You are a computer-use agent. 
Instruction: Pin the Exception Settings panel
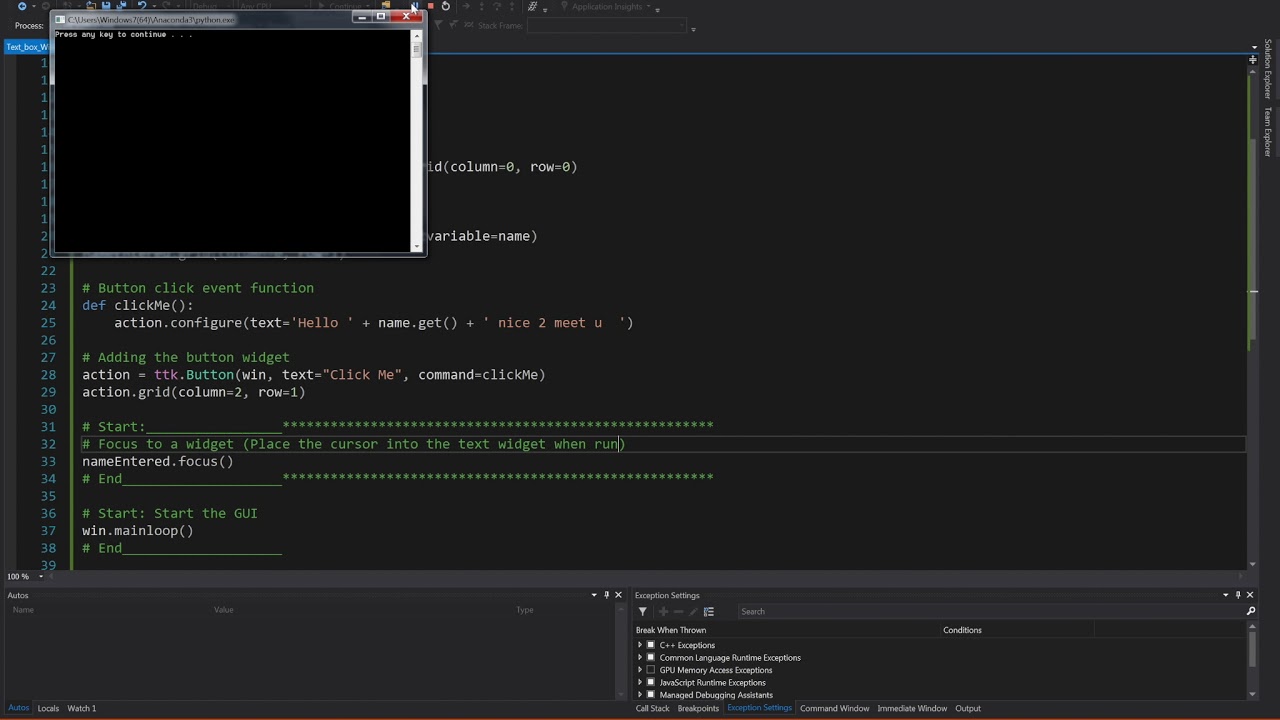pyautogui.click(x=1238, y=595)
